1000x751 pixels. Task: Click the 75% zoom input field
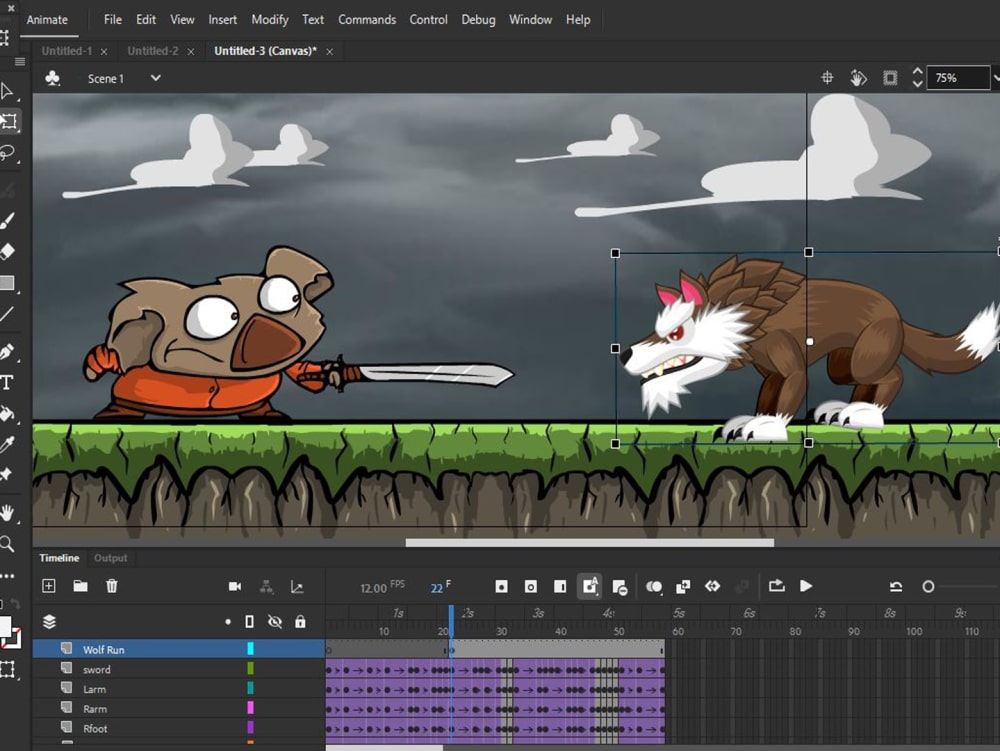958,78
